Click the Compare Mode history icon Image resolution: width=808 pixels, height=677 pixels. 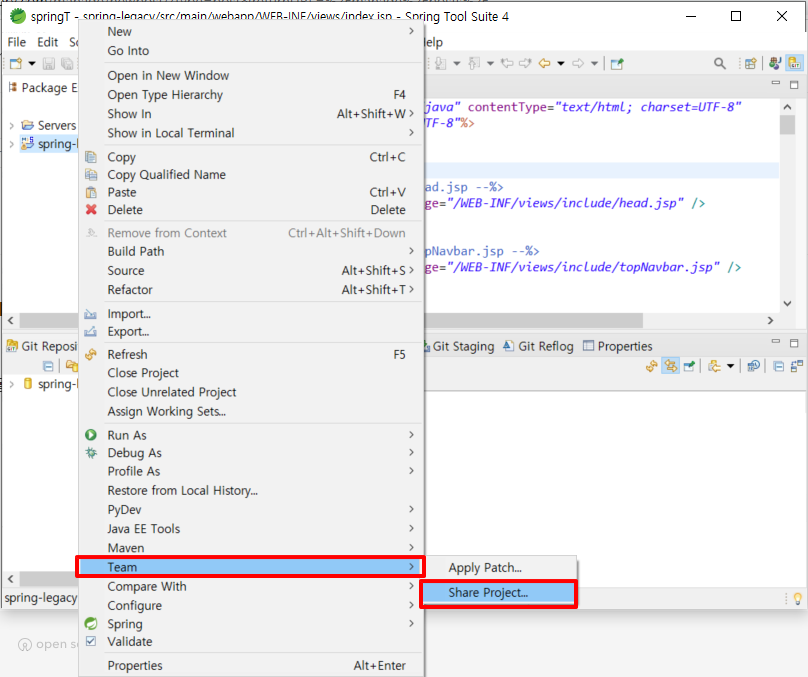tap(714, 366)
